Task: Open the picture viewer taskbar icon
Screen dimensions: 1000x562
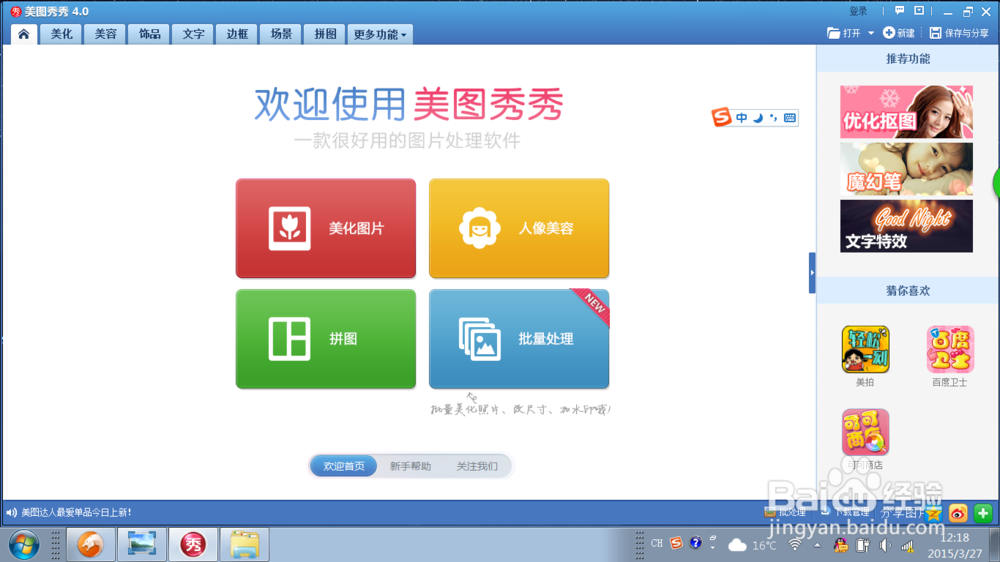Action: click(x=142, y=545)
